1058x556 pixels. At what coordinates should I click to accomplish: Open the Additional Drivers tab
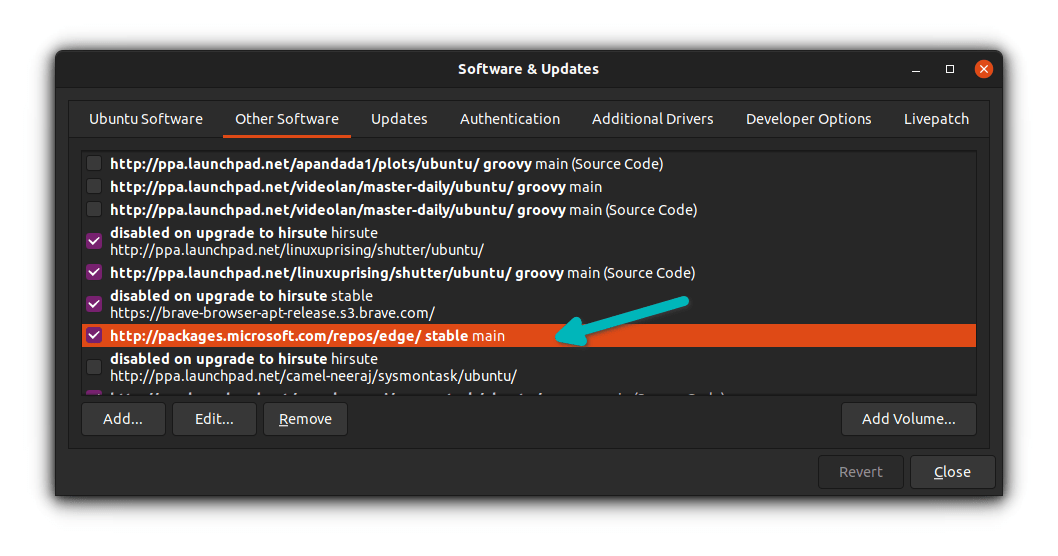coord(653,119)
